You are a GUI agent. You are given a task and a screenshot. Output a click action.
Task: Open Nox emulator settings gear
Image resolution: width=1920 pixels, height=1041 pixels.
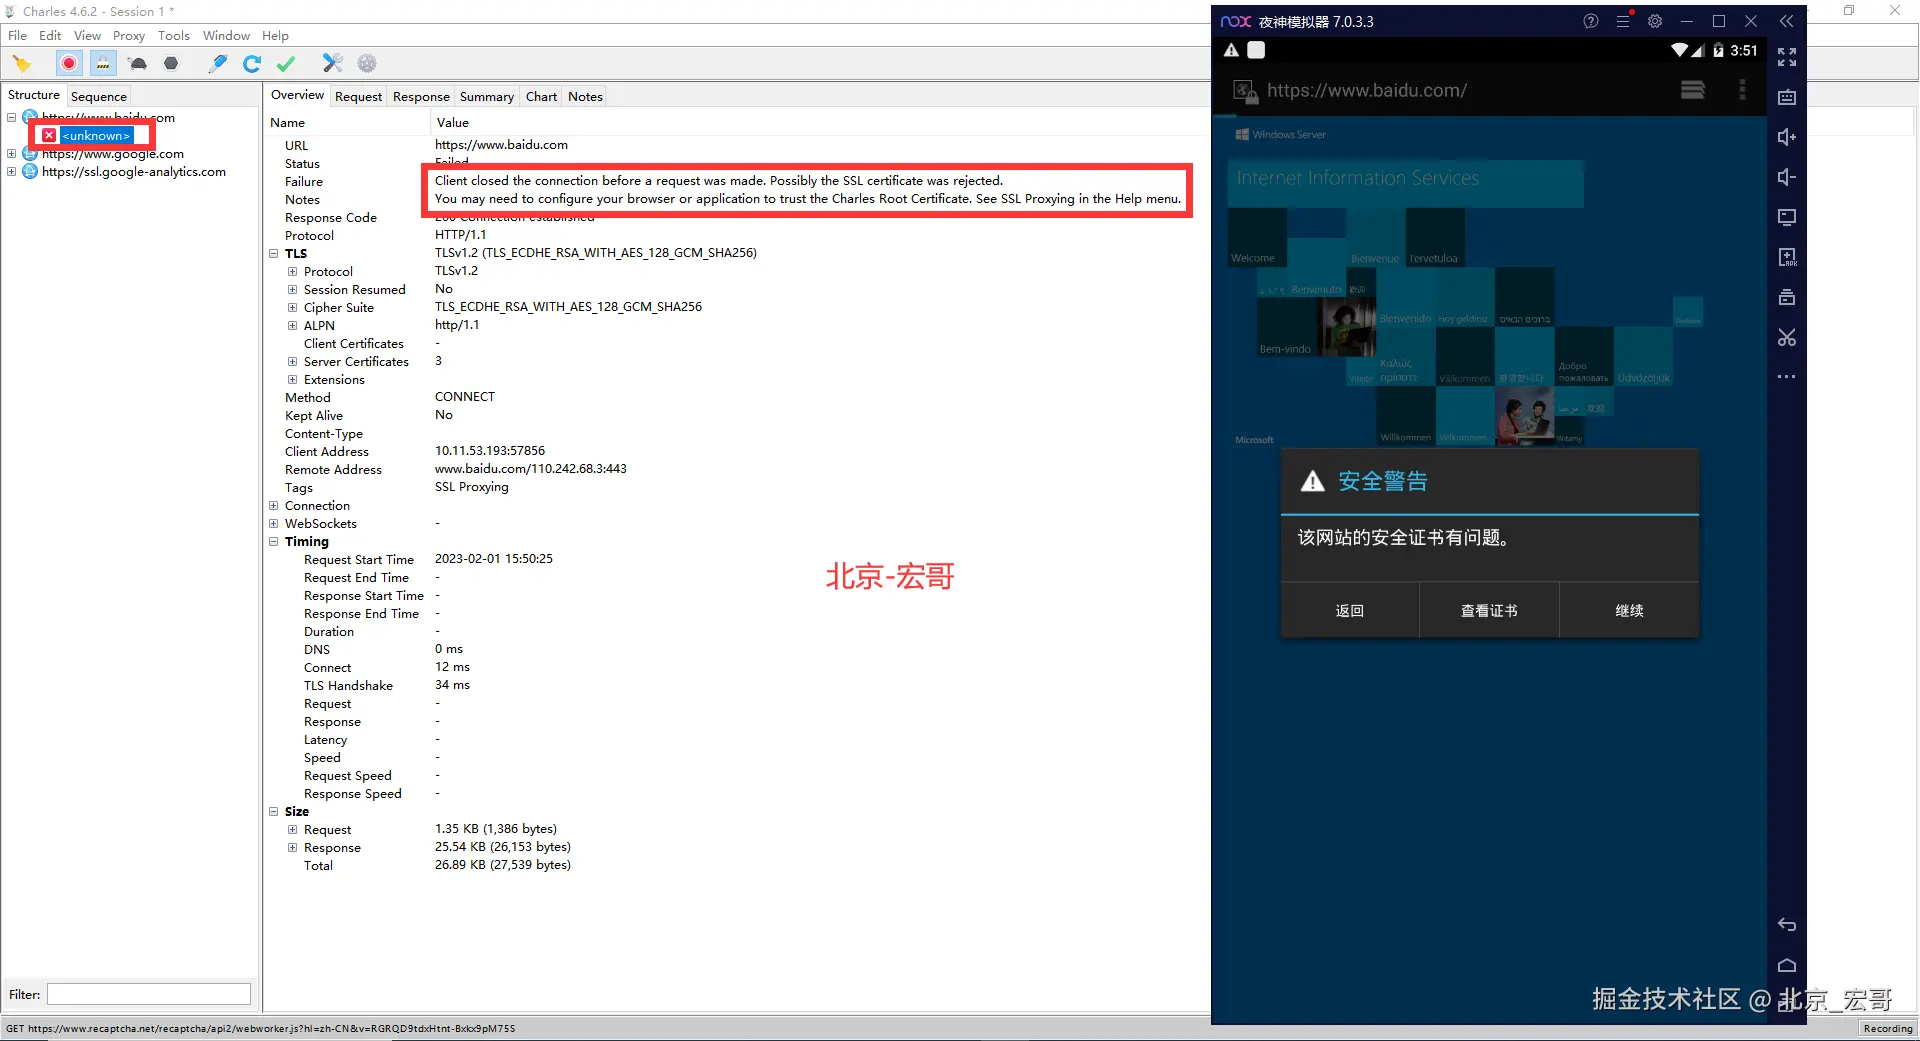(1655, 21)
